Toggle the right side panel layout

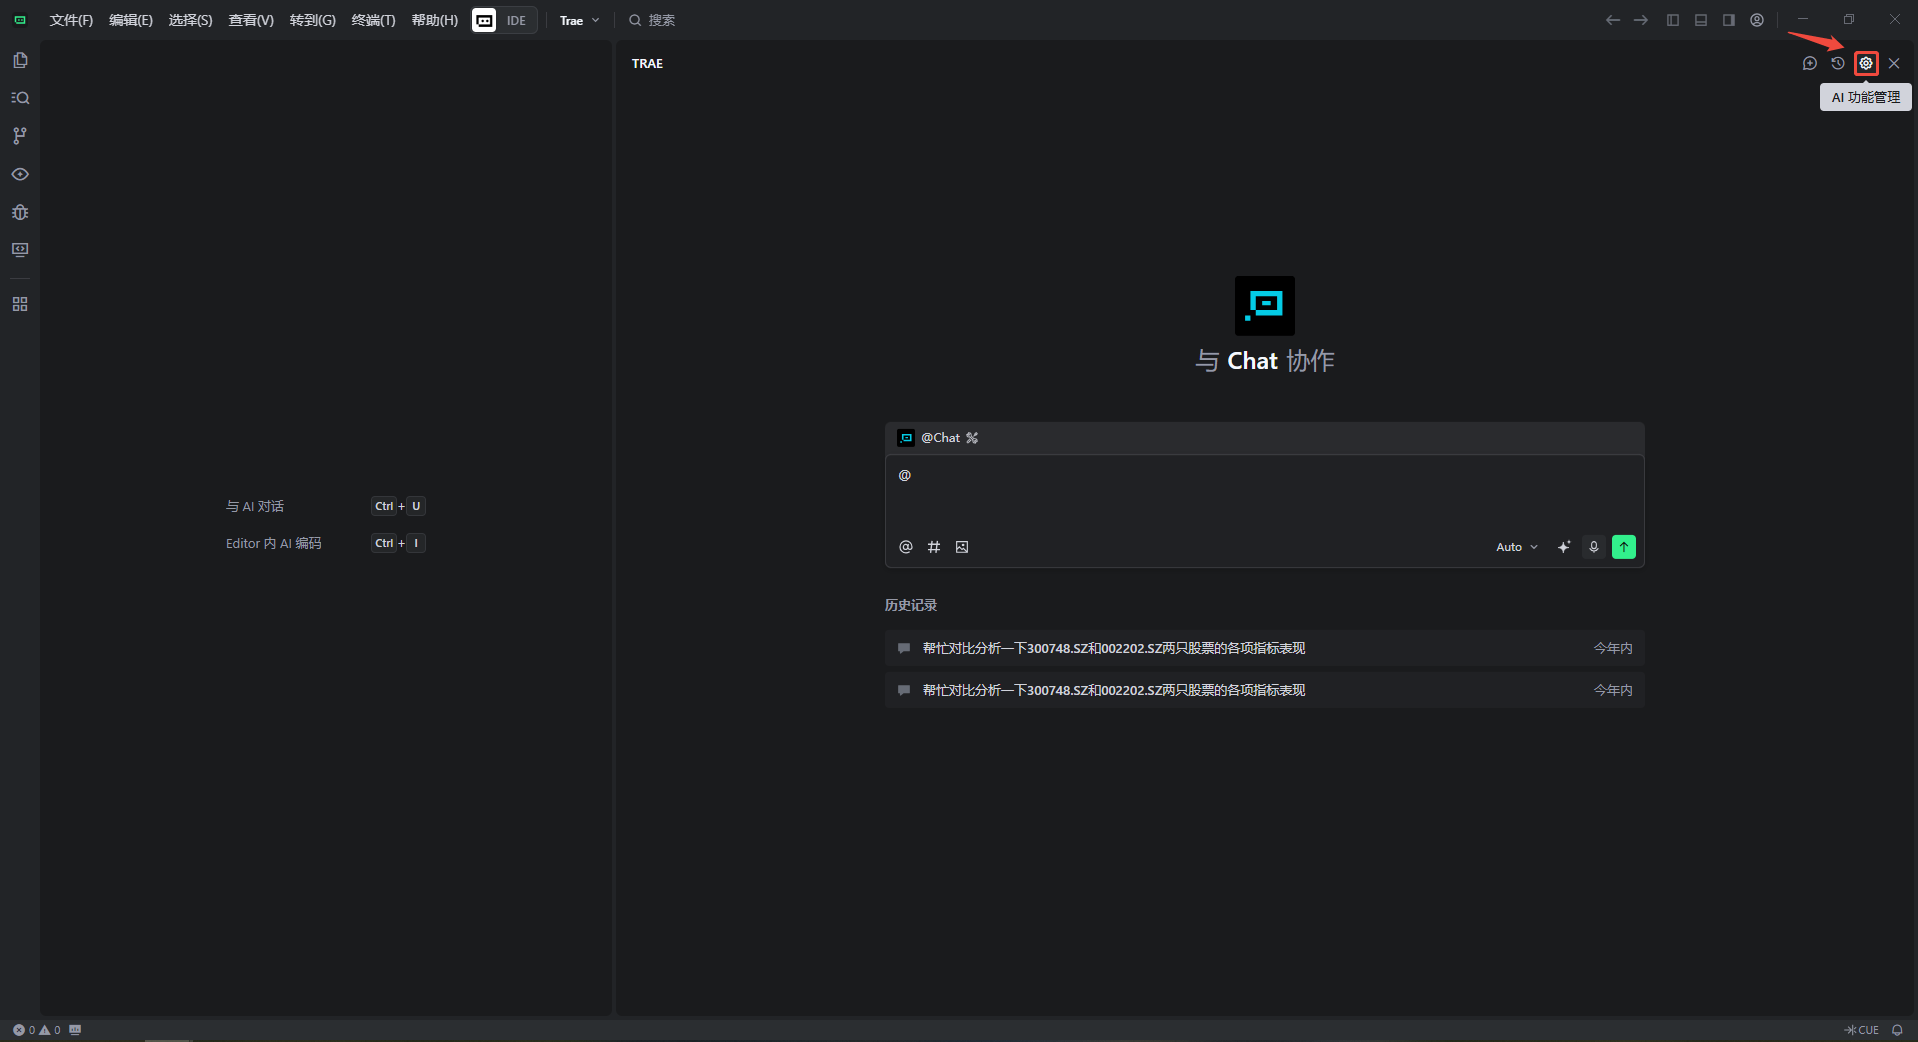1729,20
